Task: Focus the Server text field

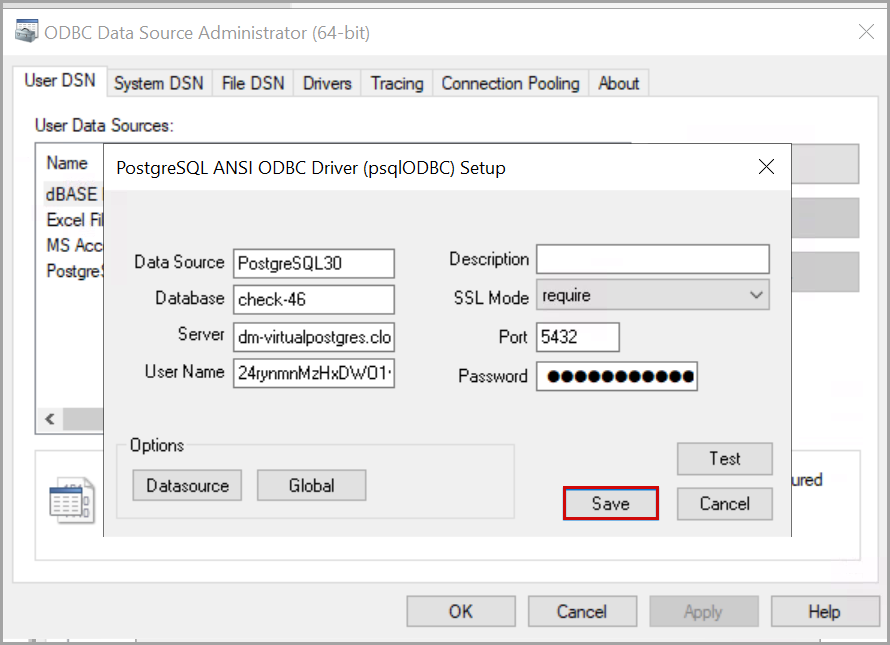Action: pos(313,336)
